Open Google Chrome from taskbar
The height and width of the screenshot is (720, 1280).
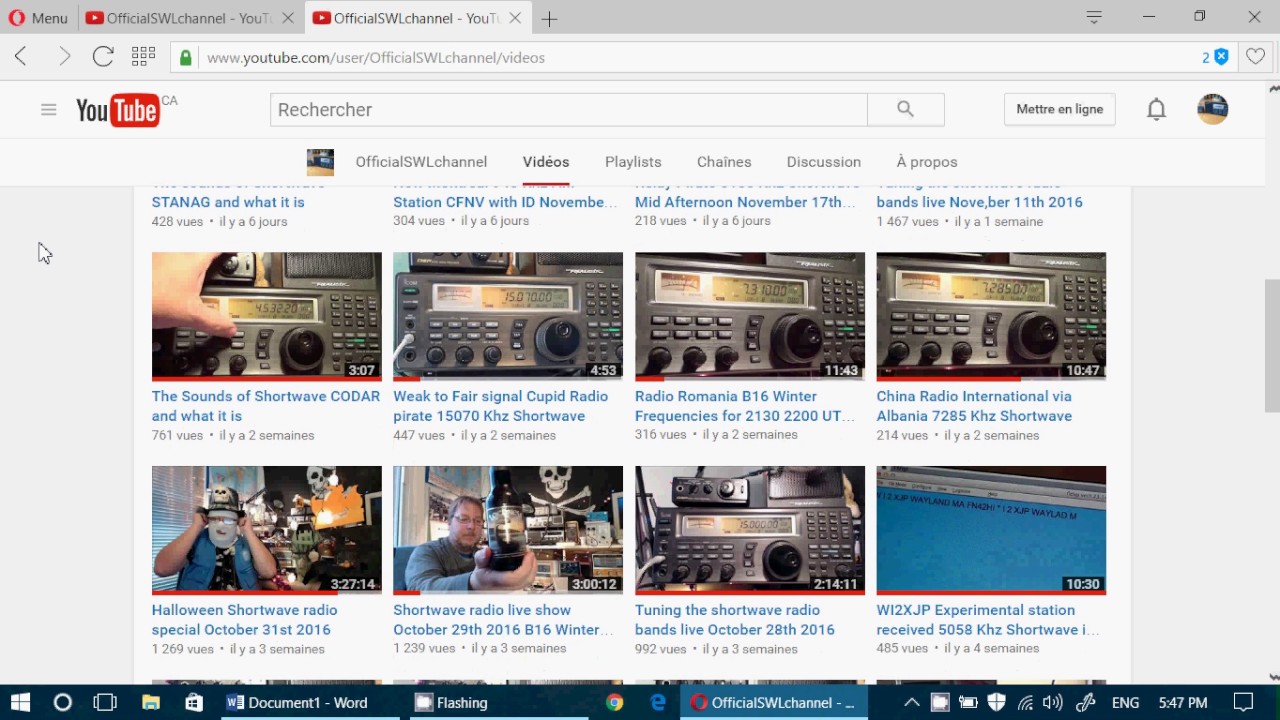(x=614, y=702)
